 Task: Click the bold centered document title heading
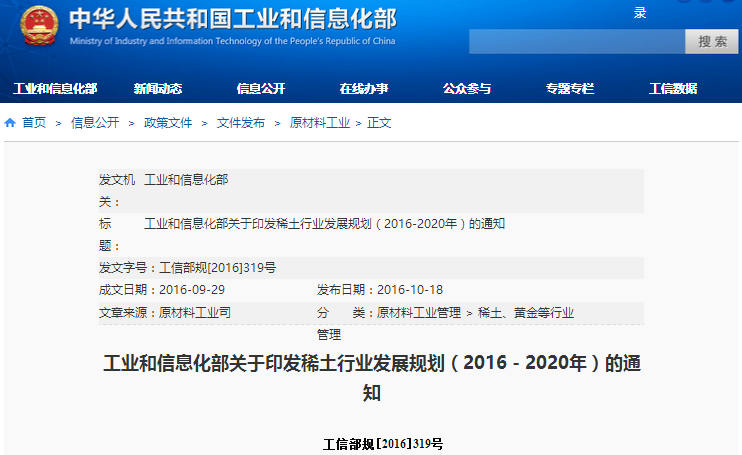tap(371, 376)
